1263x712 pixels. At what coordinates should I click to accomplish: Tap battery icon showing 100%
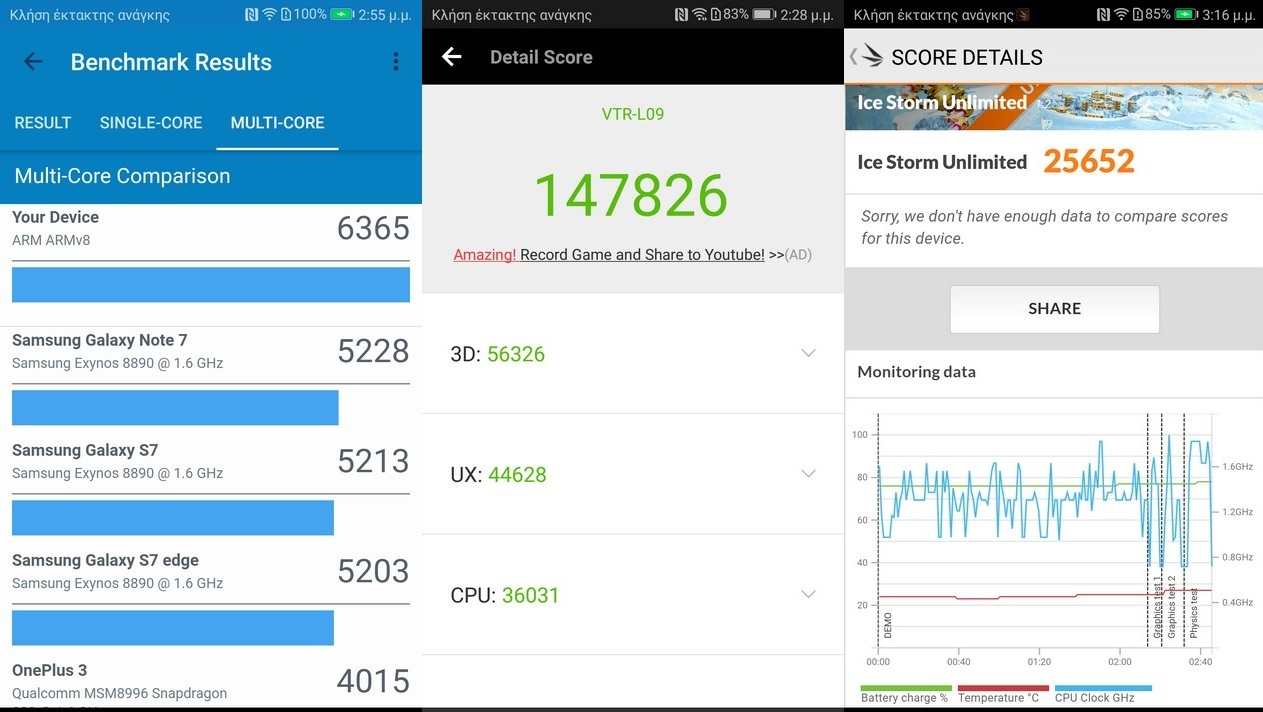point(342,15)
